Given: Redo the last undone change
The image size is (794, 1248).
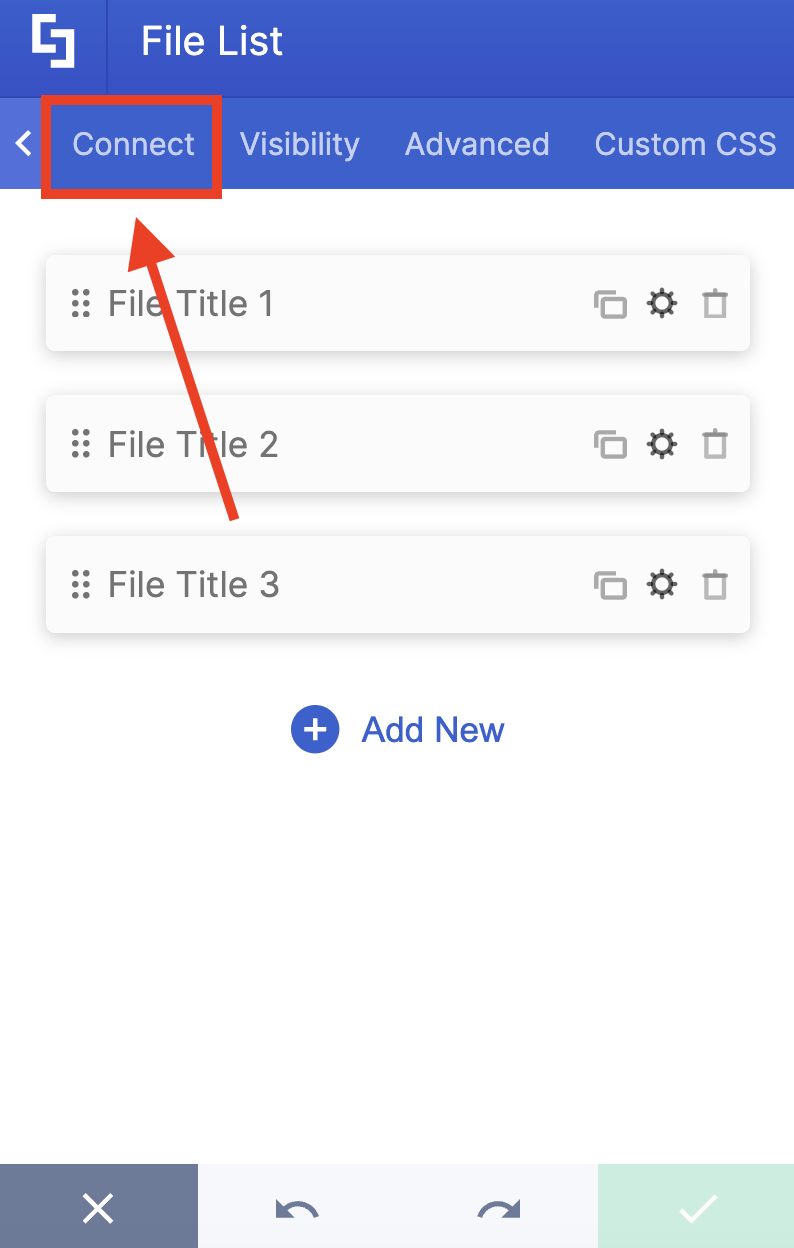Looking at the screenshot, I should pyautogui.click(x=496, y=1207).
